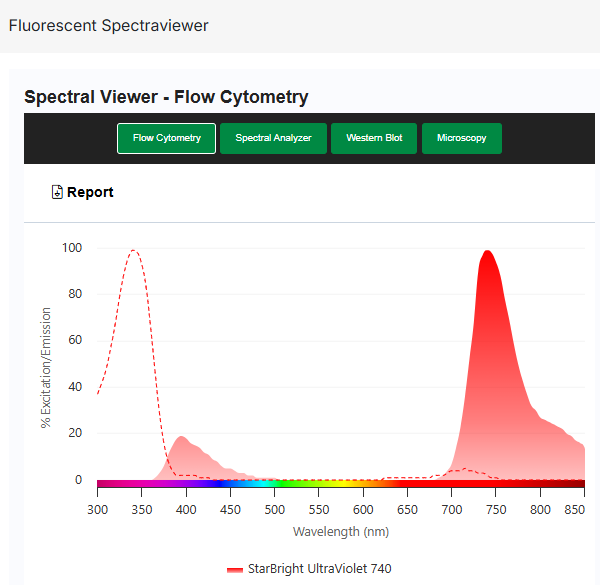Click the dashed excitation peak near 340 nm
Viewport: 600px width, 585px height.
(133, 252)
